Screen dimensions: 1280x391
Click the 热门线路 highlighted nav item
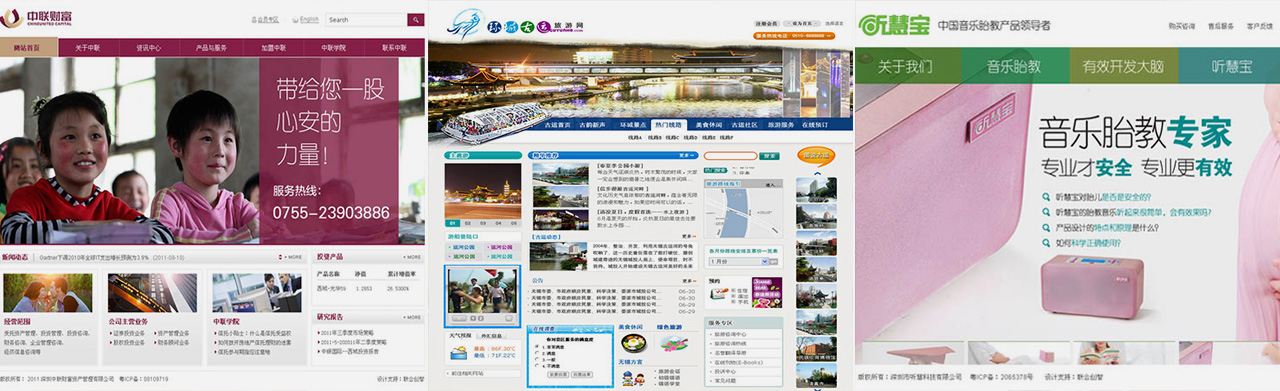tap(668, 125)
